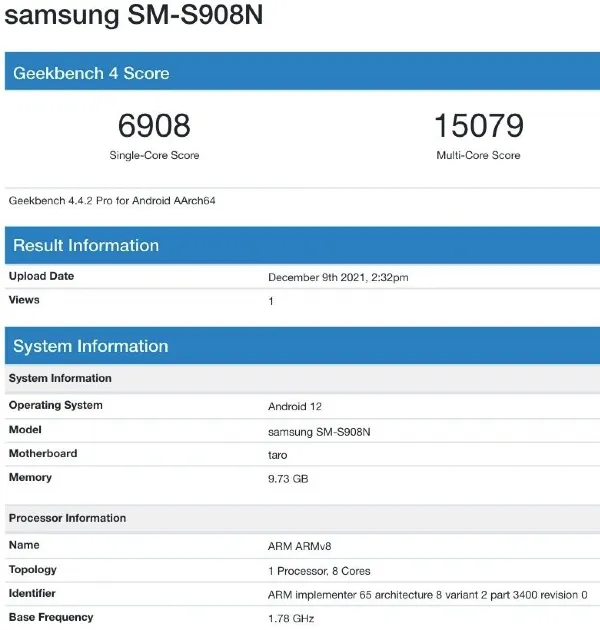
Task: Click the '1 Processor, 8 Cores' value
Action: click(319, 571)
